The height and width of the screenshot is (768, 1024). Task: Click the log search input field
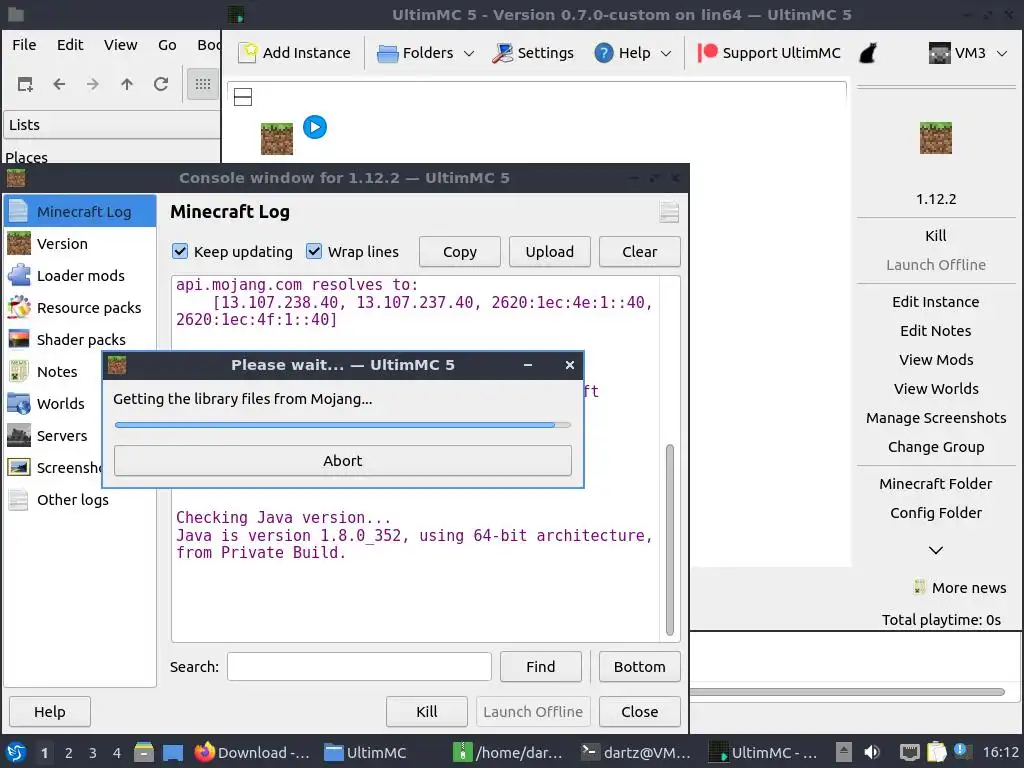pyautogui.click(x=359, y=667)
